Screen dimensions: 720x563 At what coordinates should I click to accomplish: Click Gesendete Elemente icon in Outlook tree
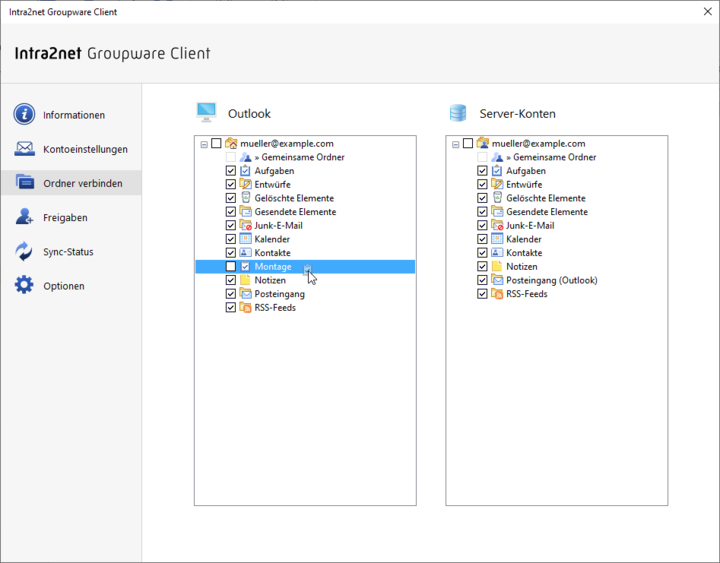coord(246,212)
